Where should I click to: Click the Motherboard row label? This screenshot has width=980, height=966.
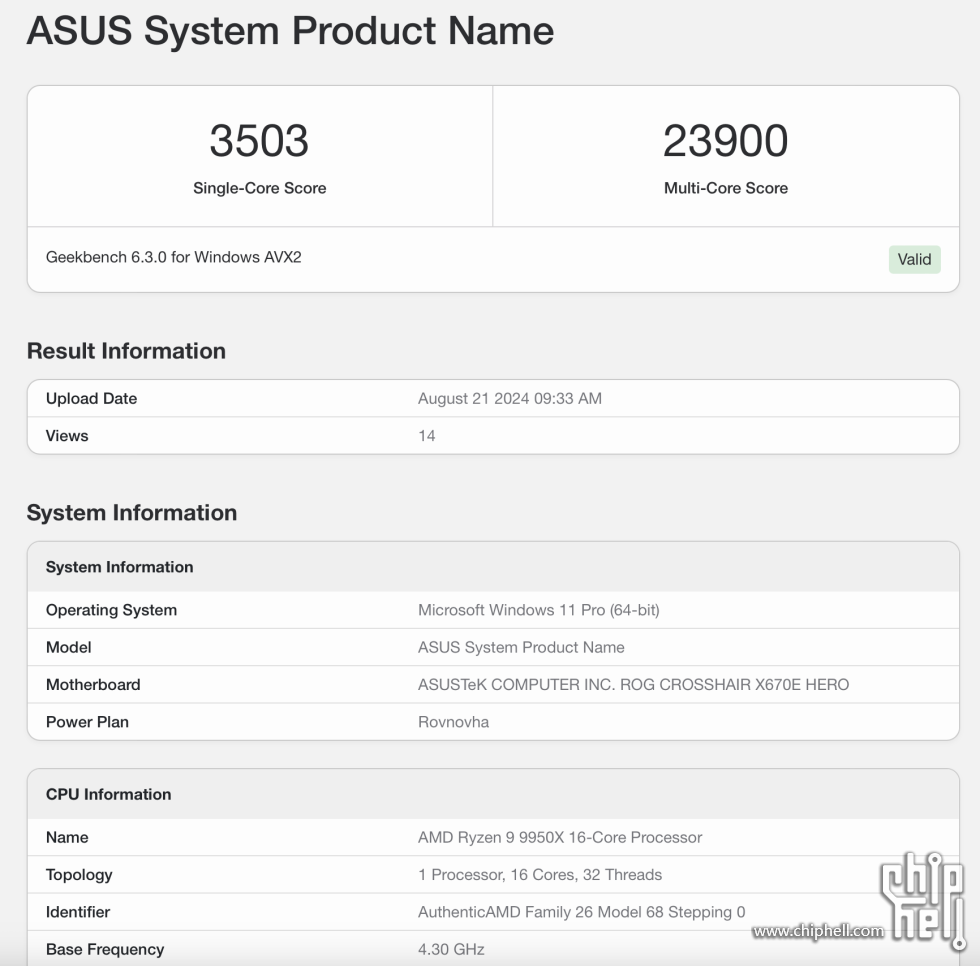(93, 685)
